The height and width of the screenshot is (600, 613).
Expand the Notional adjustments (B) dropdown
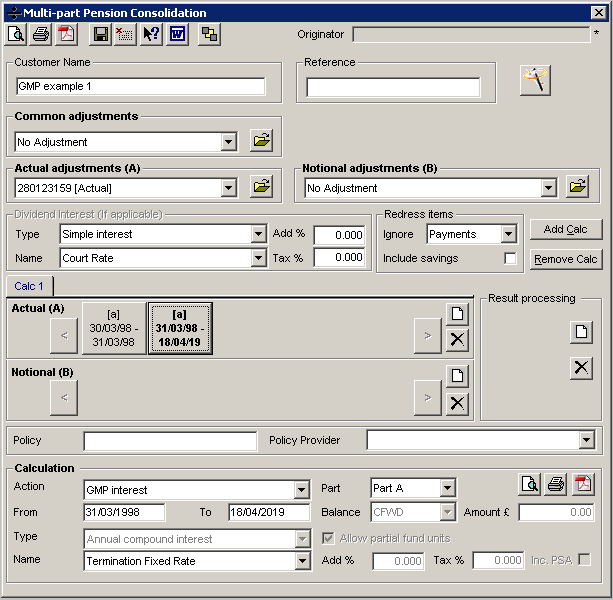549,188
